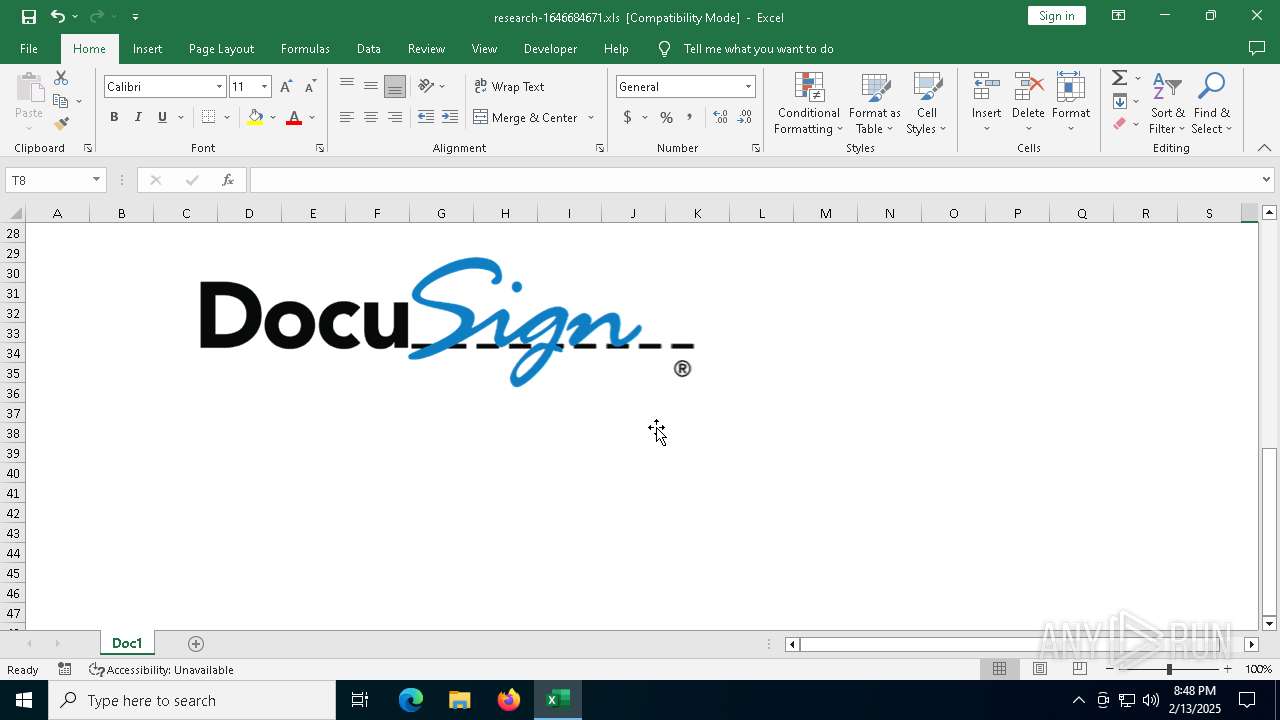Expand the Name Box dropdown
The image size is (1280, 720).
(96, 180)
